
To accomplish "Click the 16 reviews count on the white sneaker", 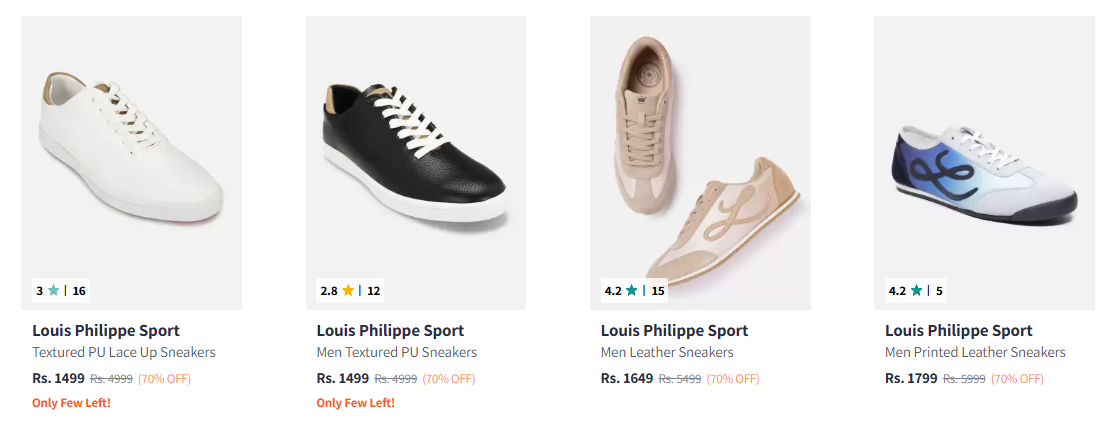I will (79, 291).
